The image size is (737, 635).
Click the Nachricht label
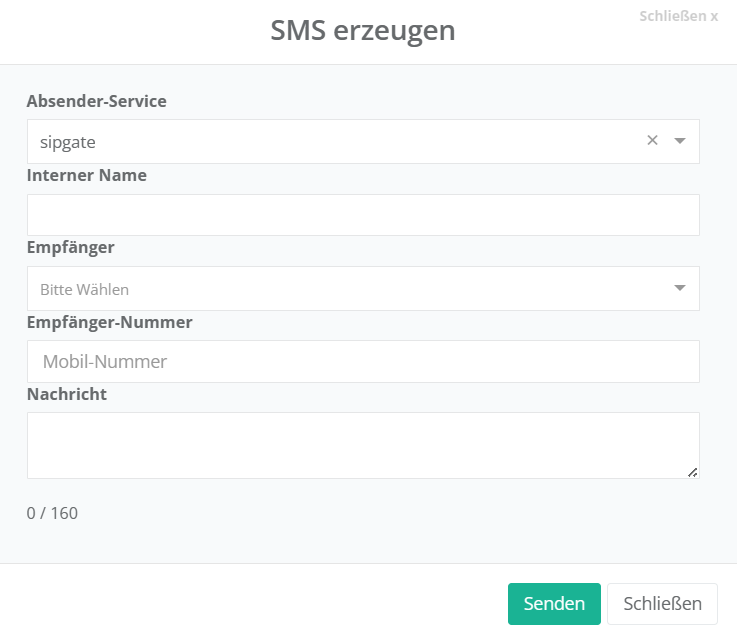click(67, 394)
